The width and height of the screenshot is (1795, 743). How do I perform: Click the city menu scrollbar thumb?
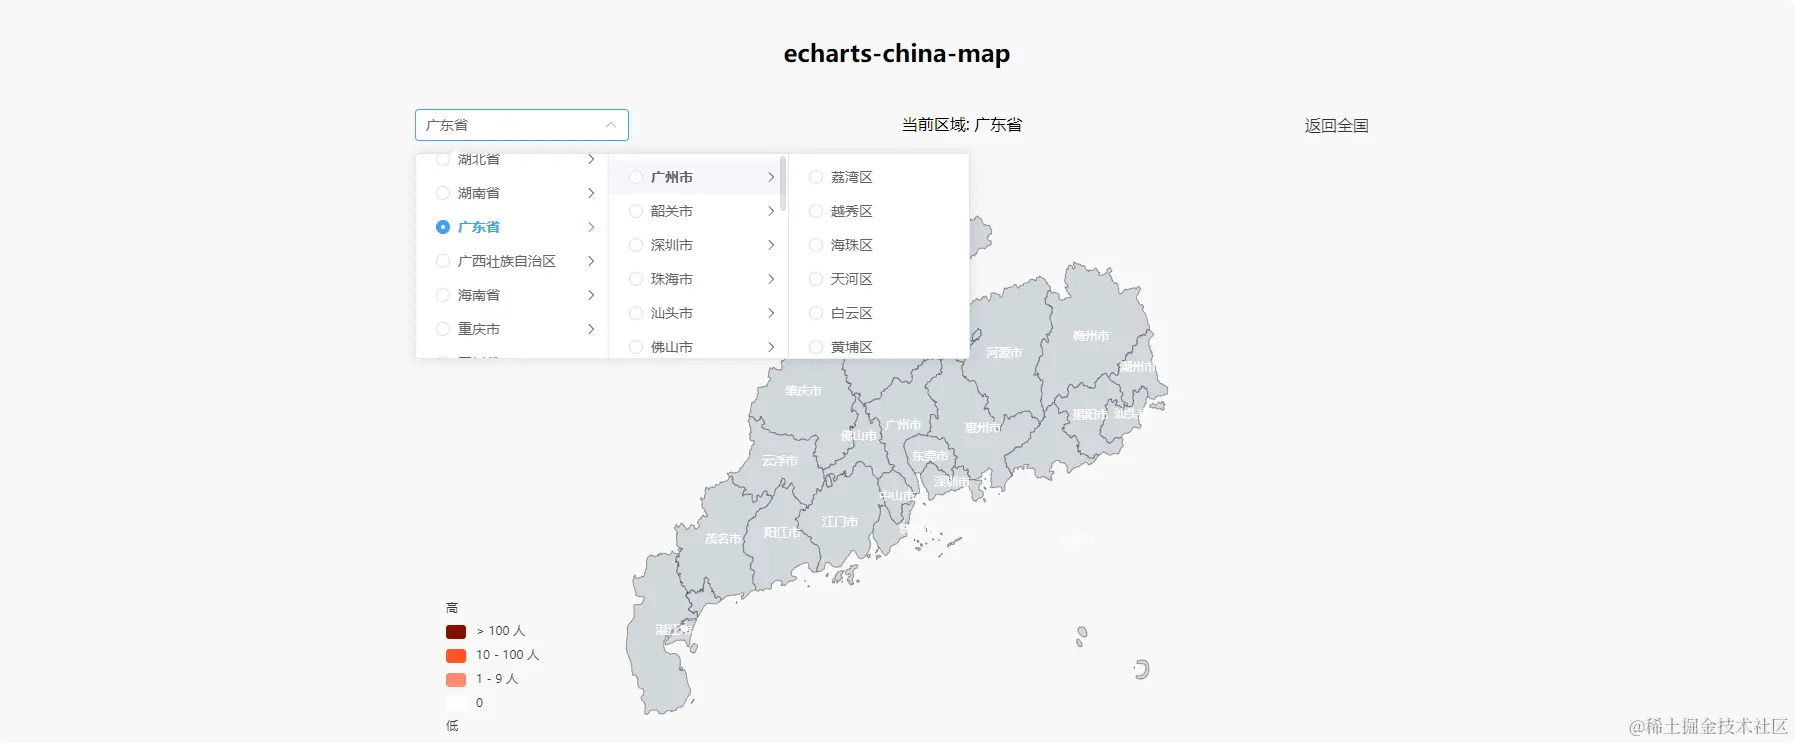[783, 183]
